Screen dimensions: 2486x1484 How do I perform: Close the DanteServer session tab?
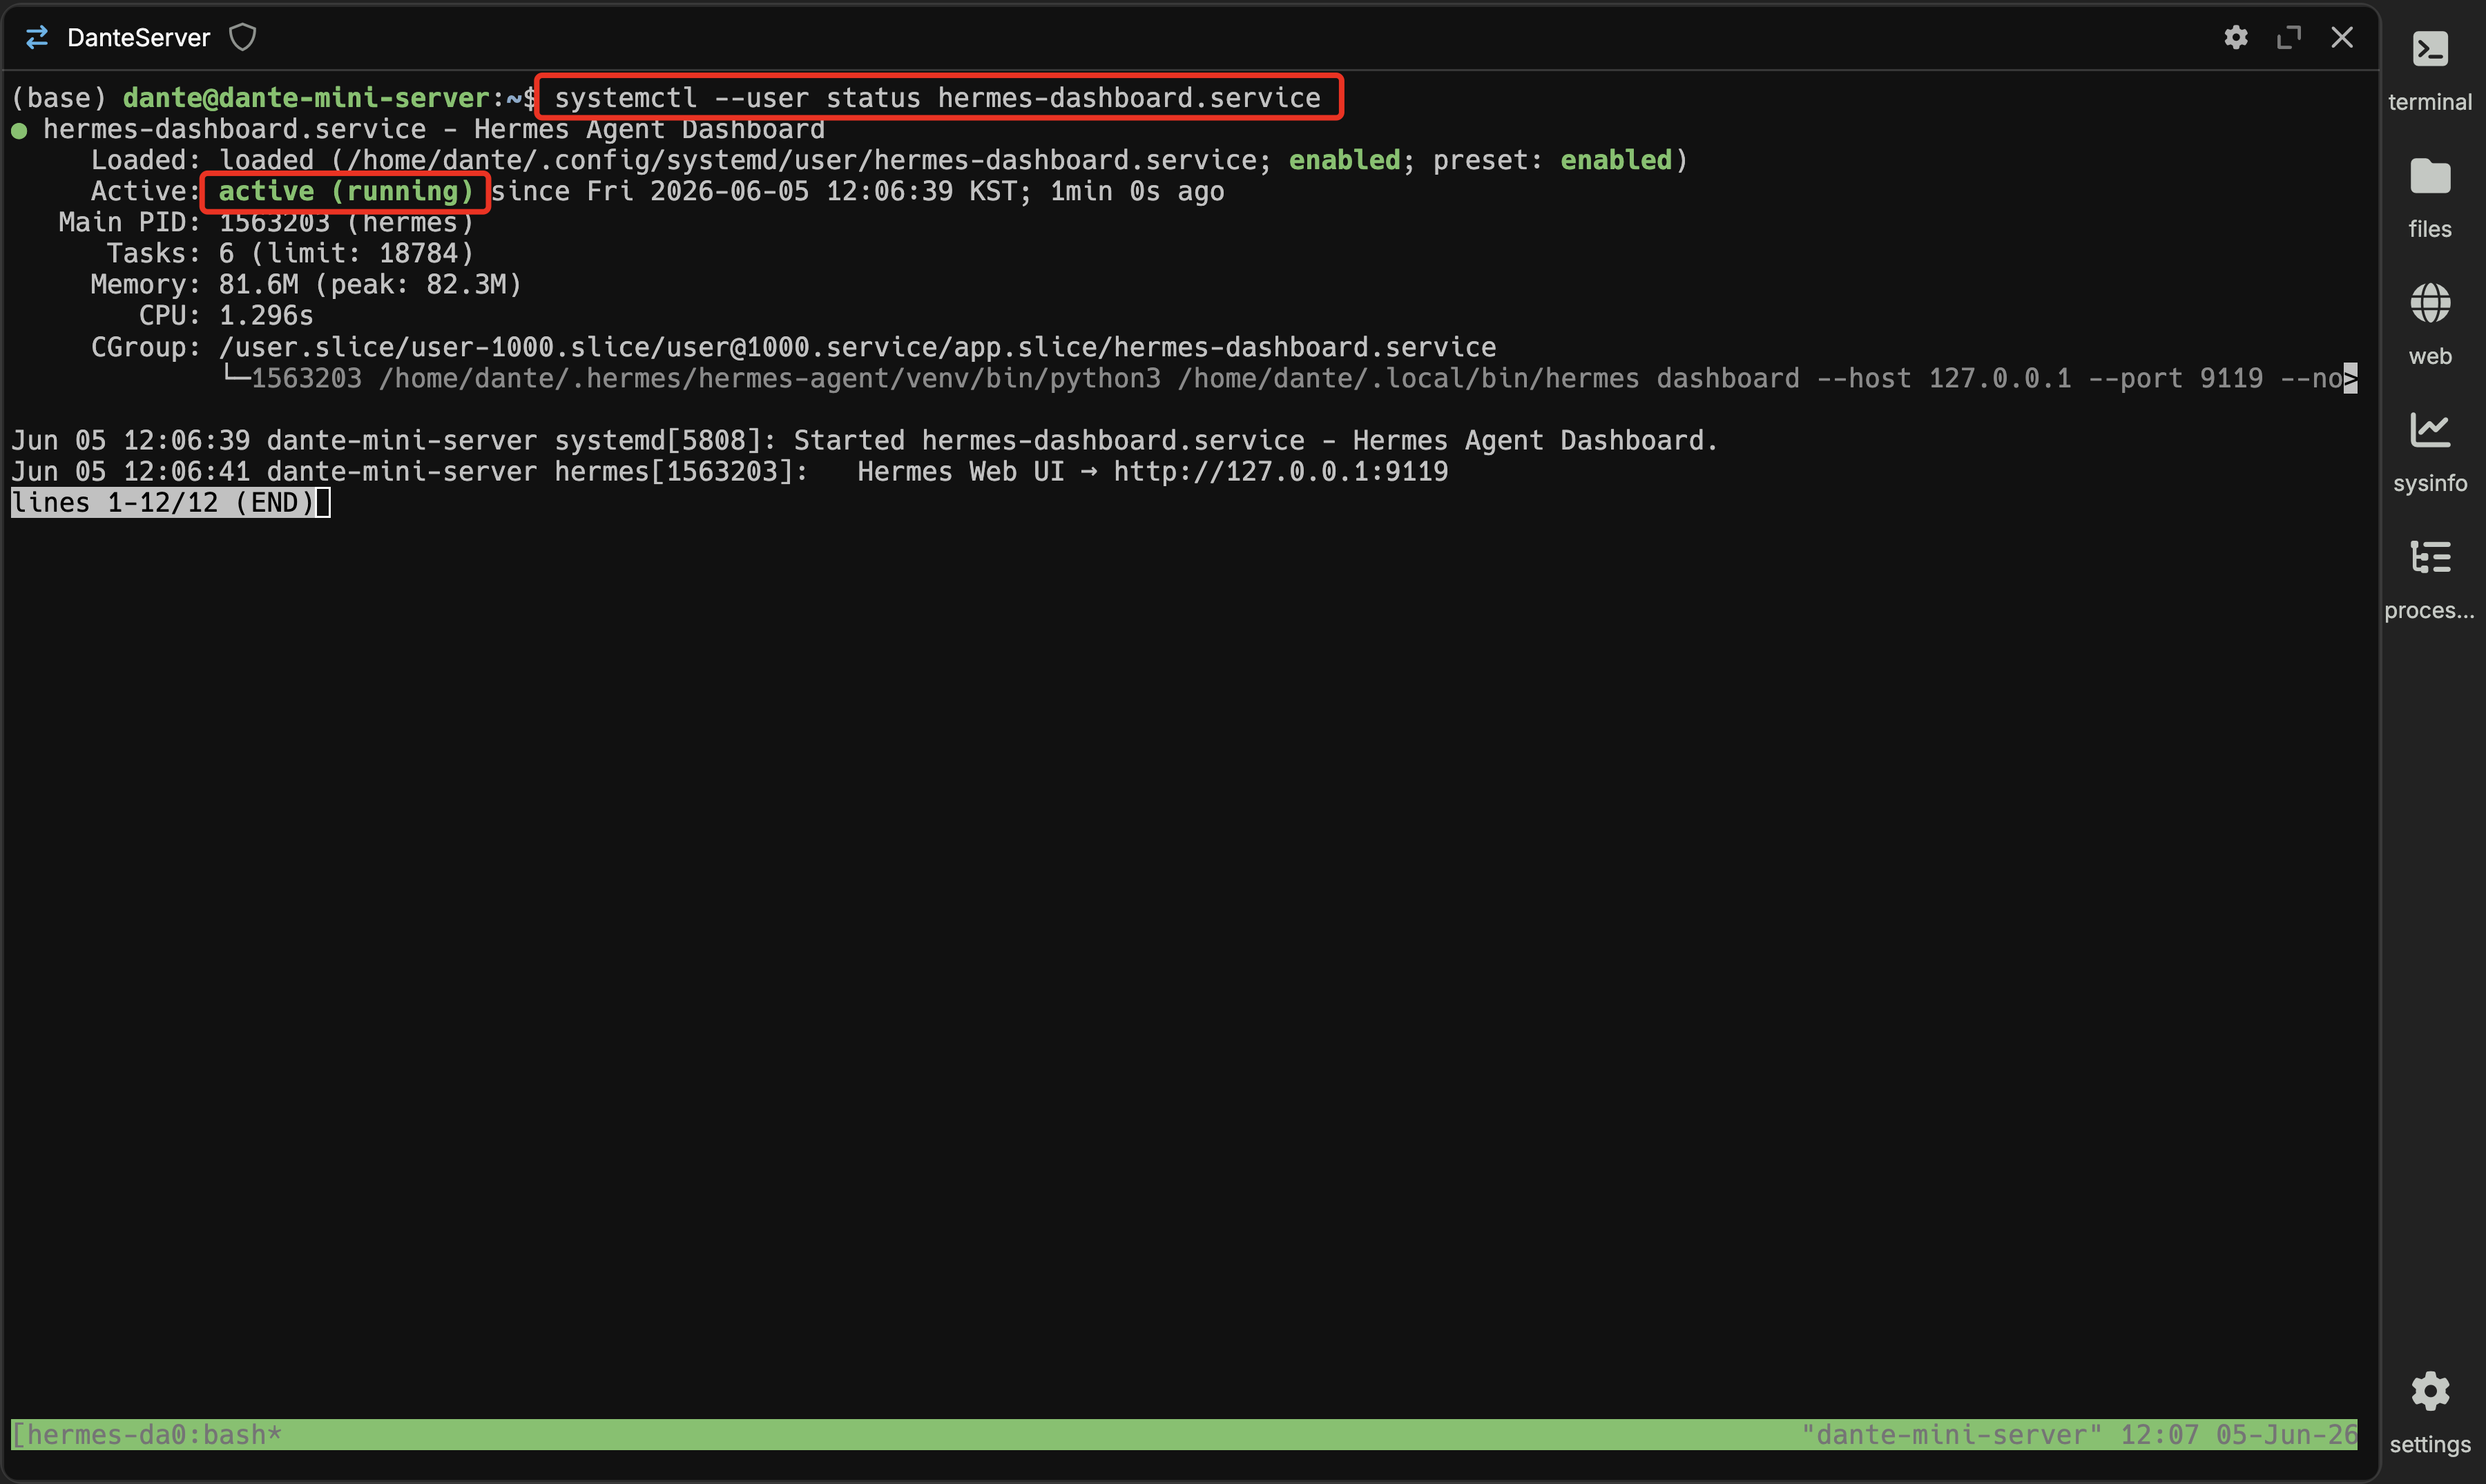pyautogui.click(x=2342, y=37)
